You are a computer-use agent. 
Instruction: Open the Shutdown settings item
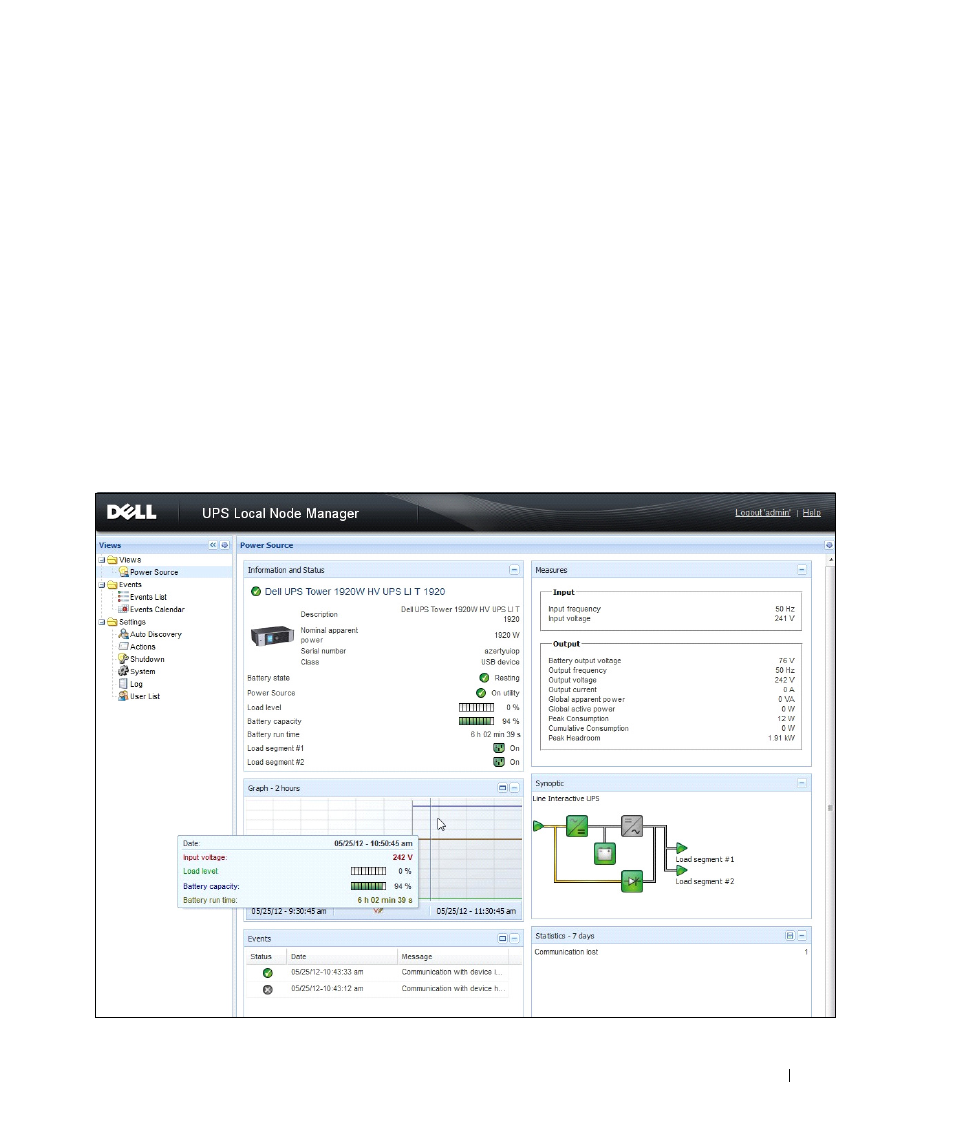(147, 659)
